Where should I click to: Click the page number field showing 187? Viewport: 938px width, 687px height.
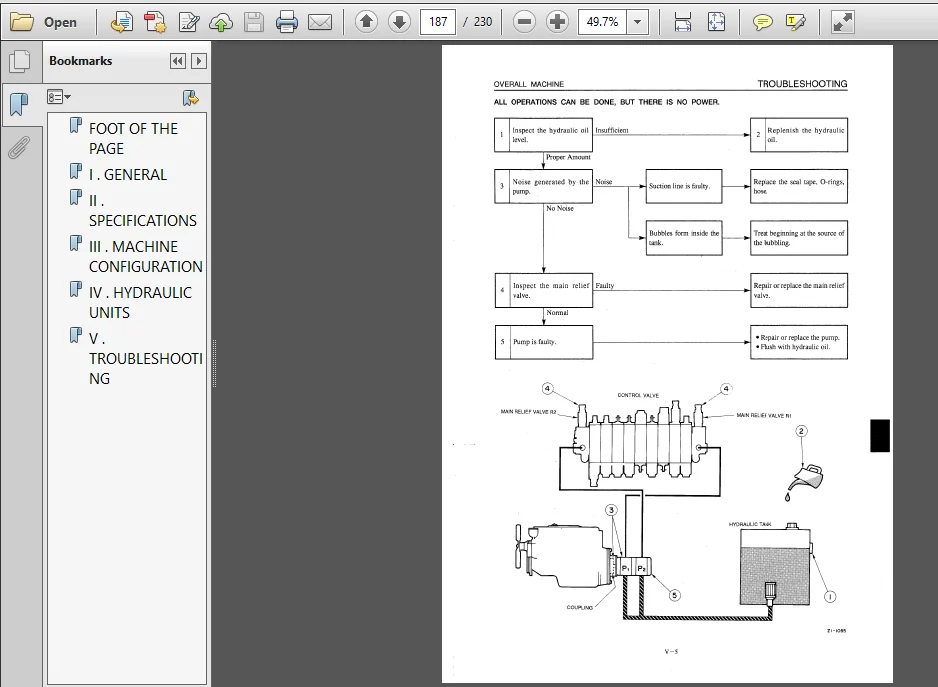(438, 22)
